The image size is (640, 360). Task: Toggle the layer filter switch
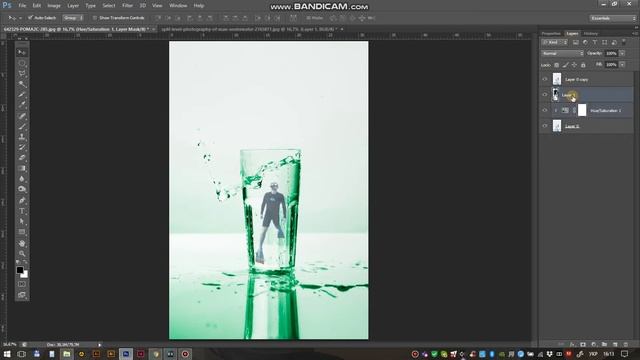624,42
